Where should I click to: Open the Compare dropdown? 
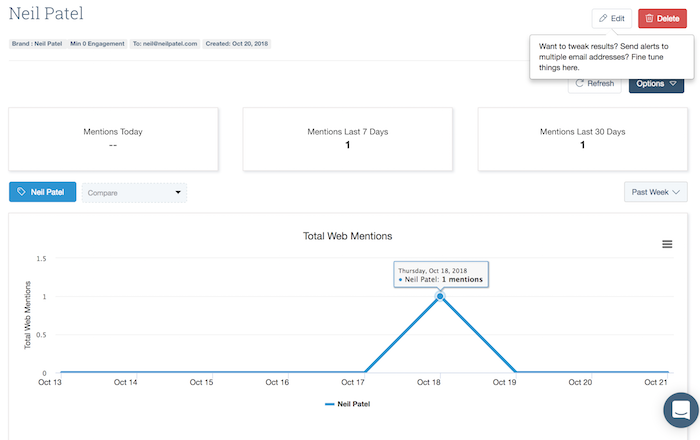pos(134,192)
